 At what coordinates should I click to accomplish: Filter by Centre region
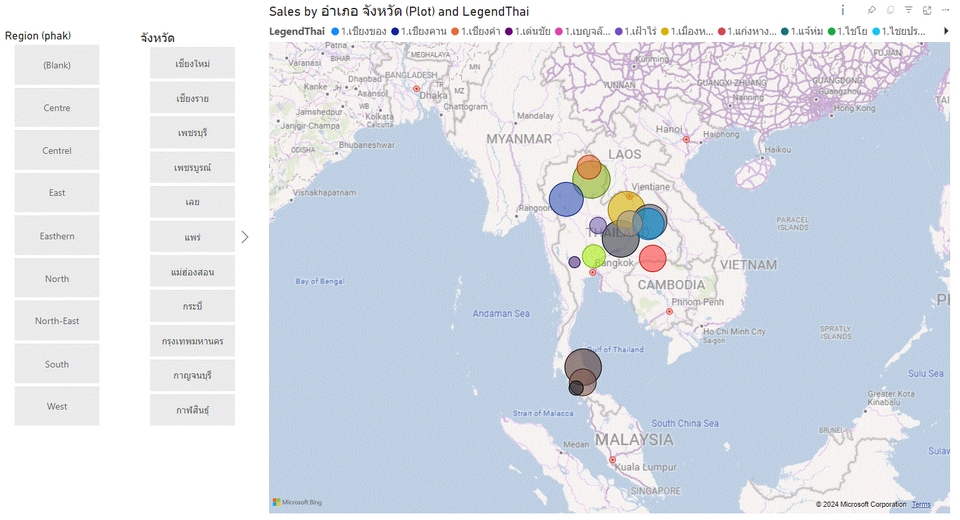point(57,108)
